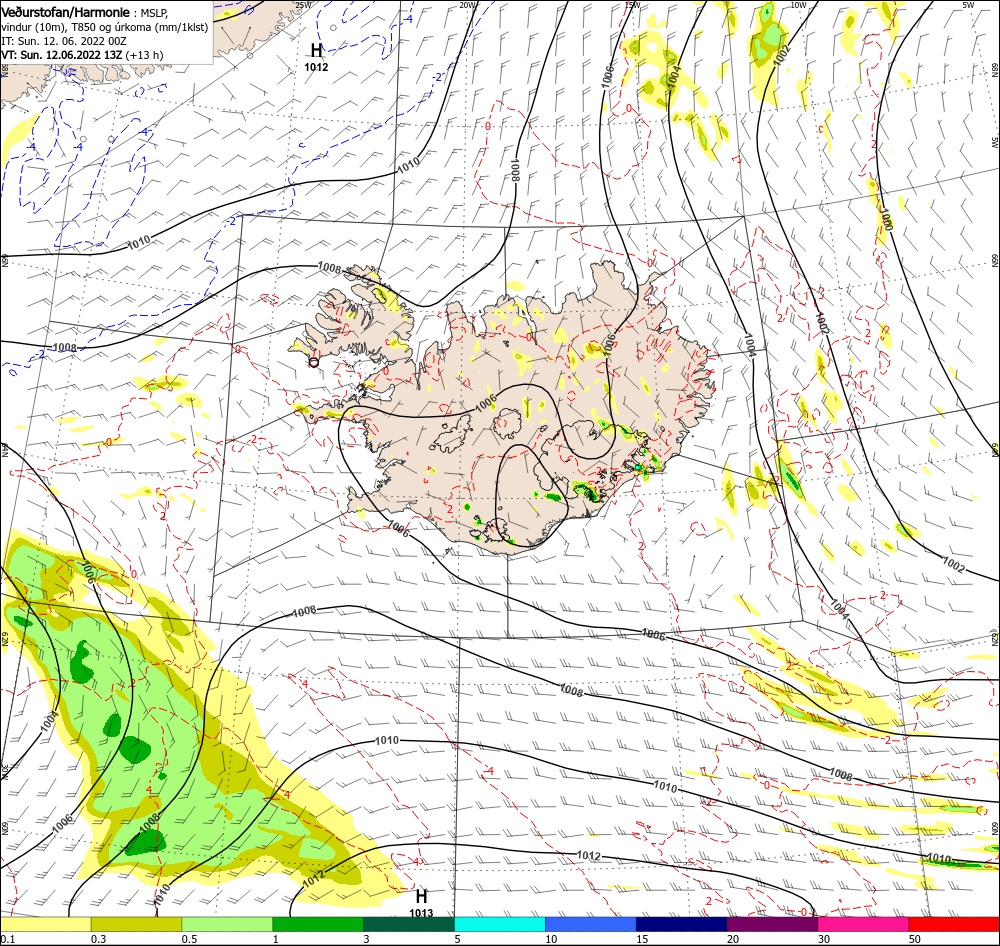Click the 'VT: Sun. 12.06.2022 13Z (+13 h)' line

(x=82, y=55)
